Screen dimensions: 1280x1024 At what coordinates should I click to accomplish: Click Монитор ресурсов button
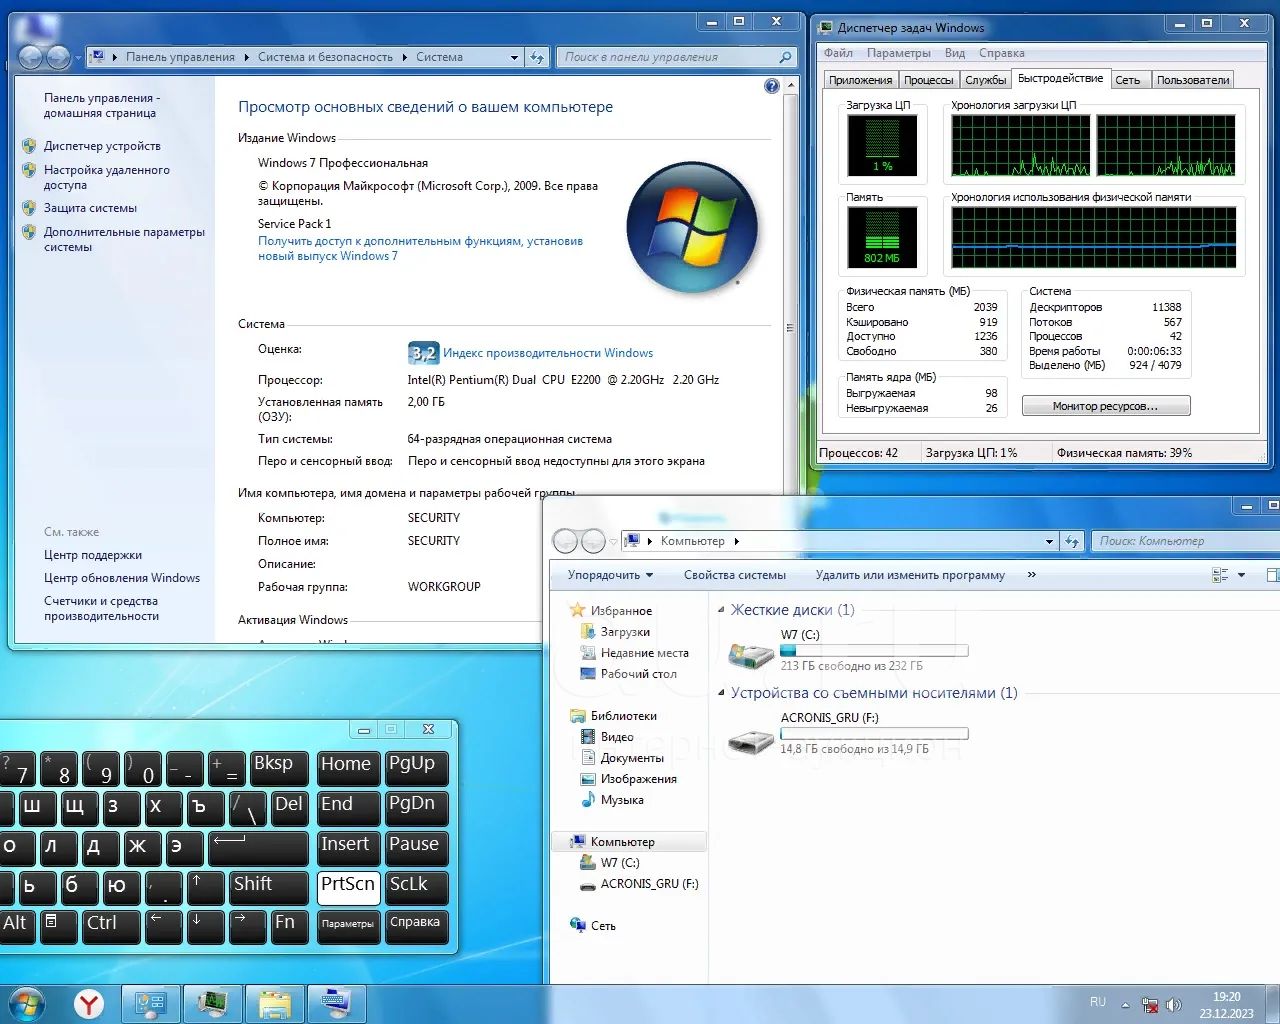tap(1105, 406)
